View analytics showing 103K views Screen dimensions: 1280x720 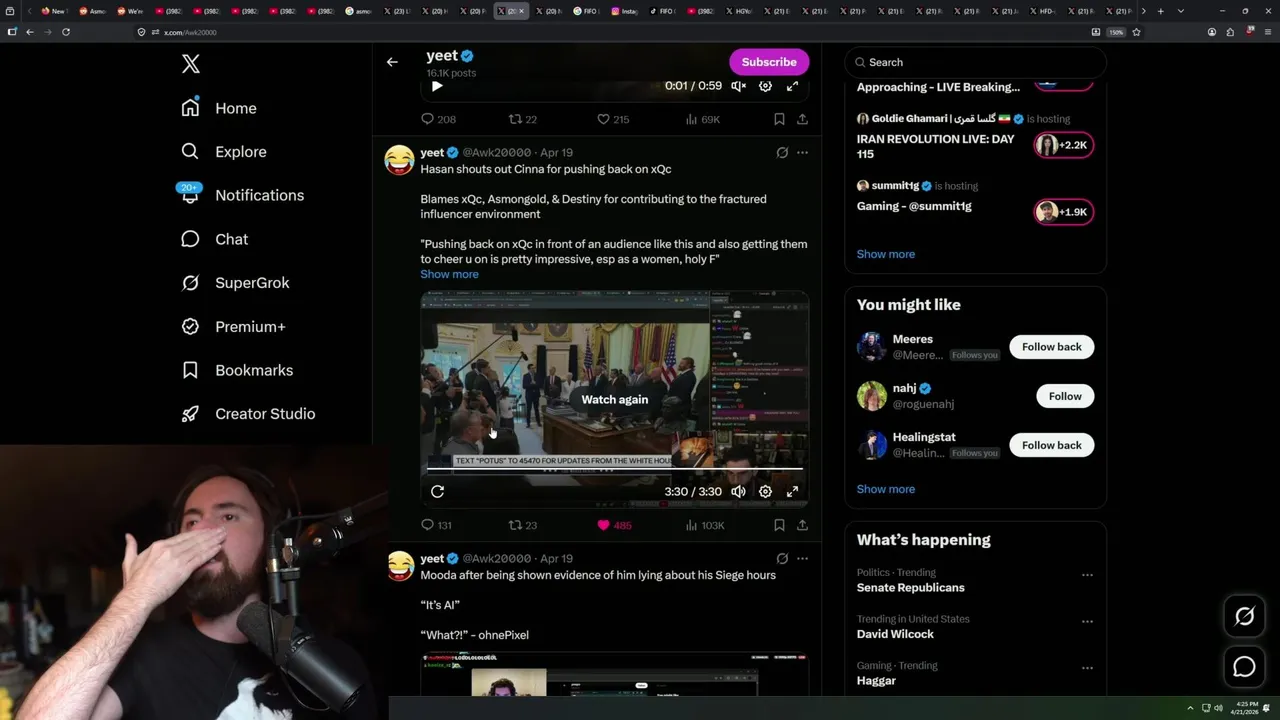click(x=705, y=525)
